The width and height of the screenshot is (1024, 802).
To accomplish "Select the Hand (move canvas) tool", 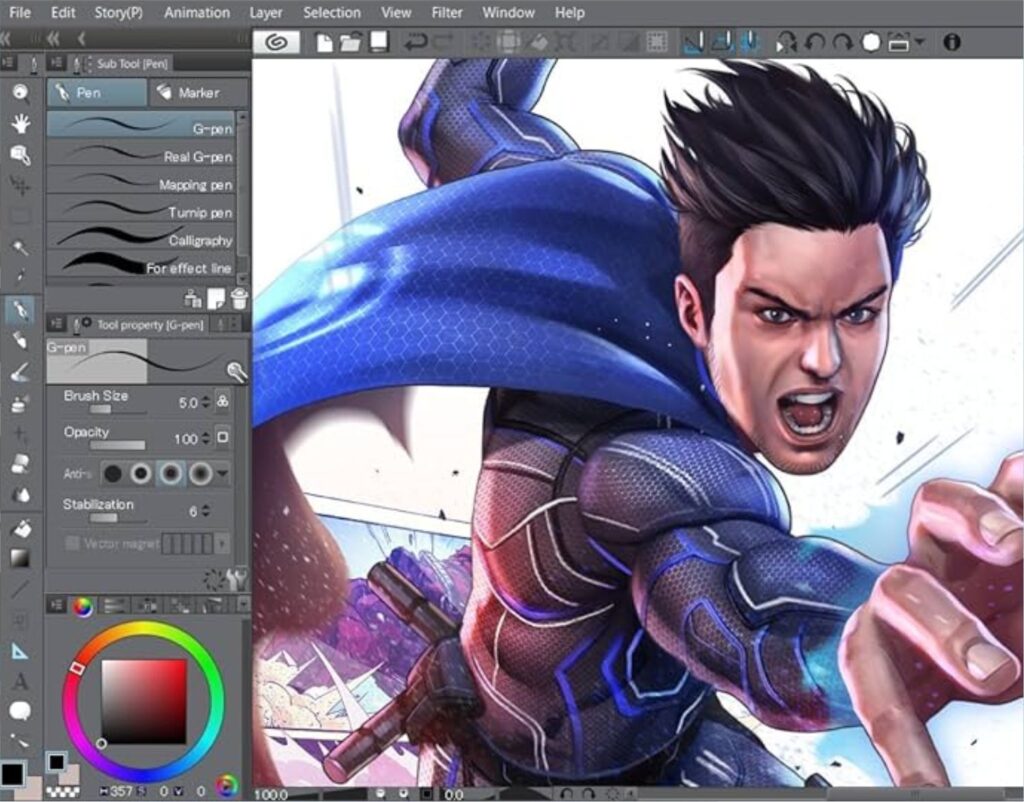I will [20, 123].
